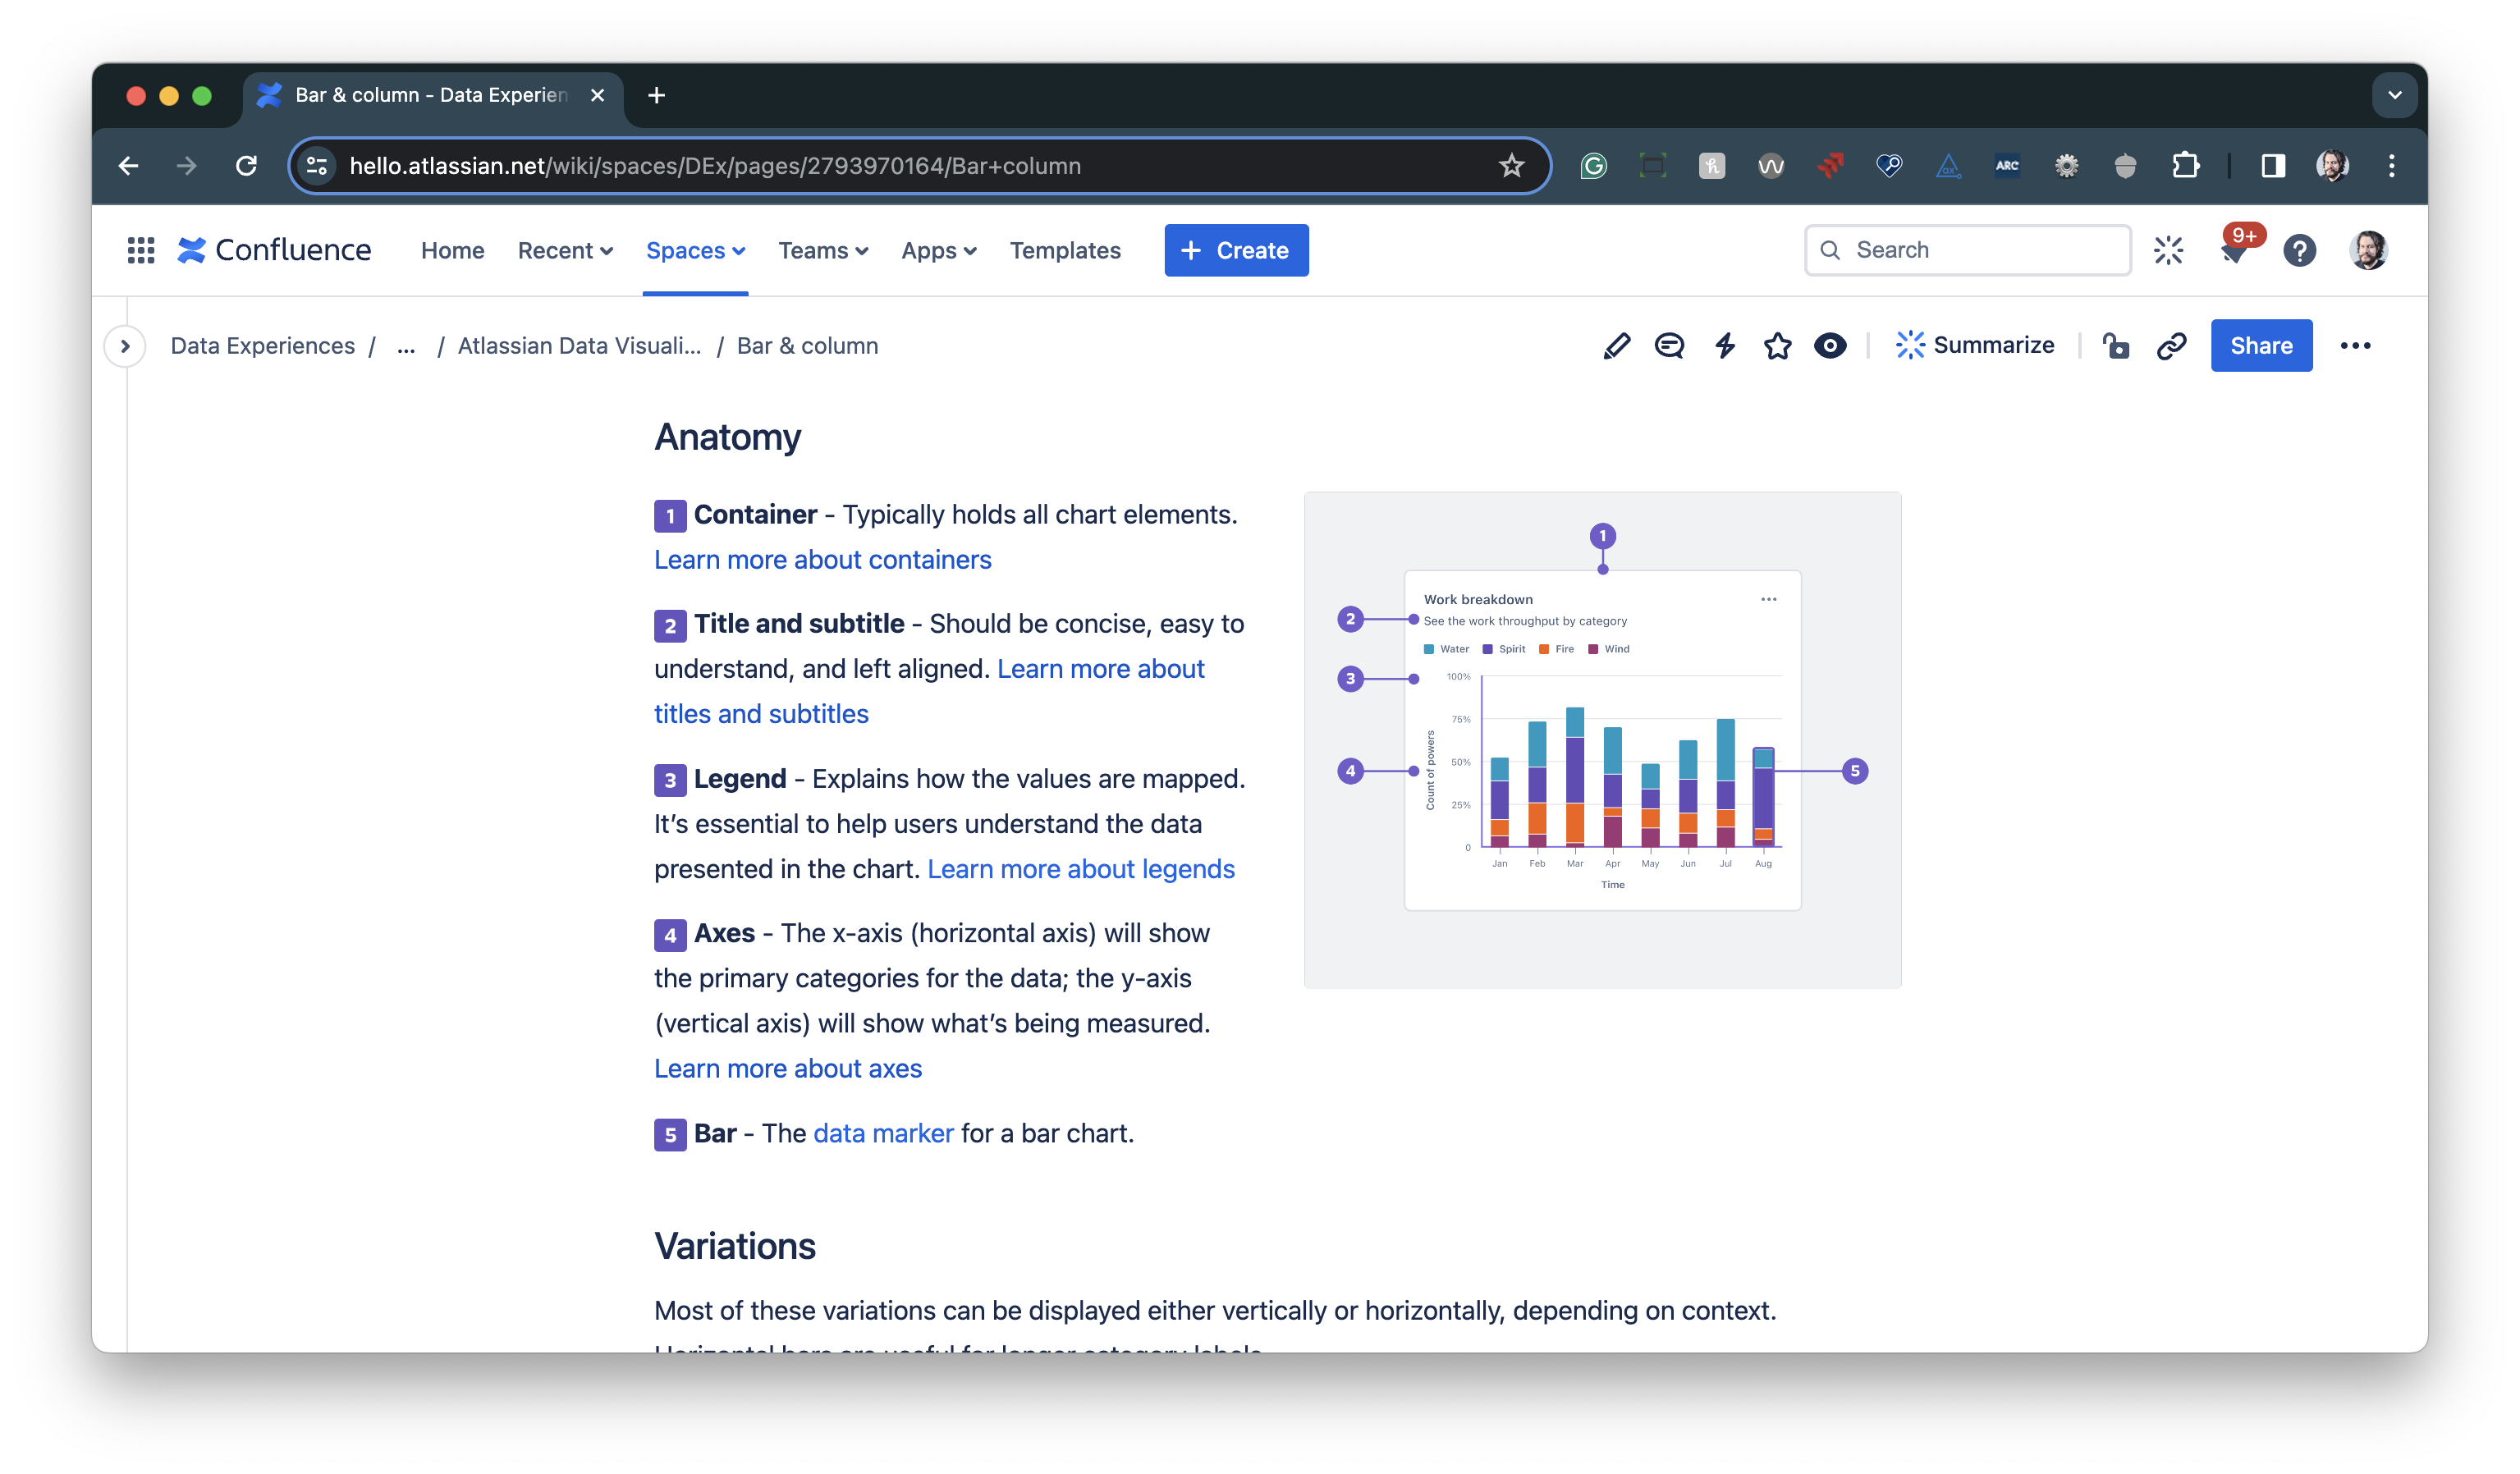The width and height of the screenshot is (2520, 1474).
Task: Open a new browser tab
Action: tap(656, 95)
